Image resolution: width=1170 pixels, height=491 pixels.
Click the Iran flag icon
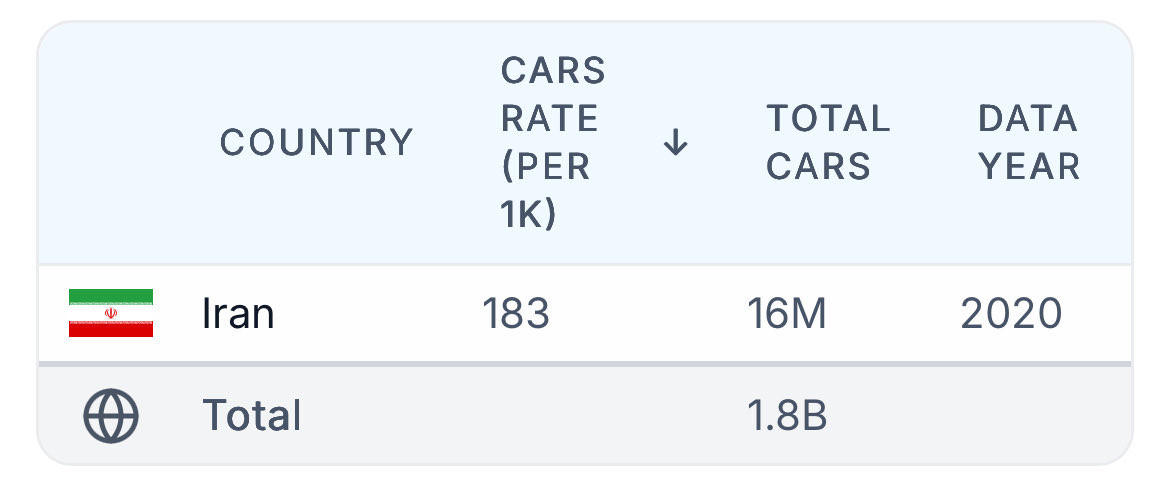click(111, 313)
